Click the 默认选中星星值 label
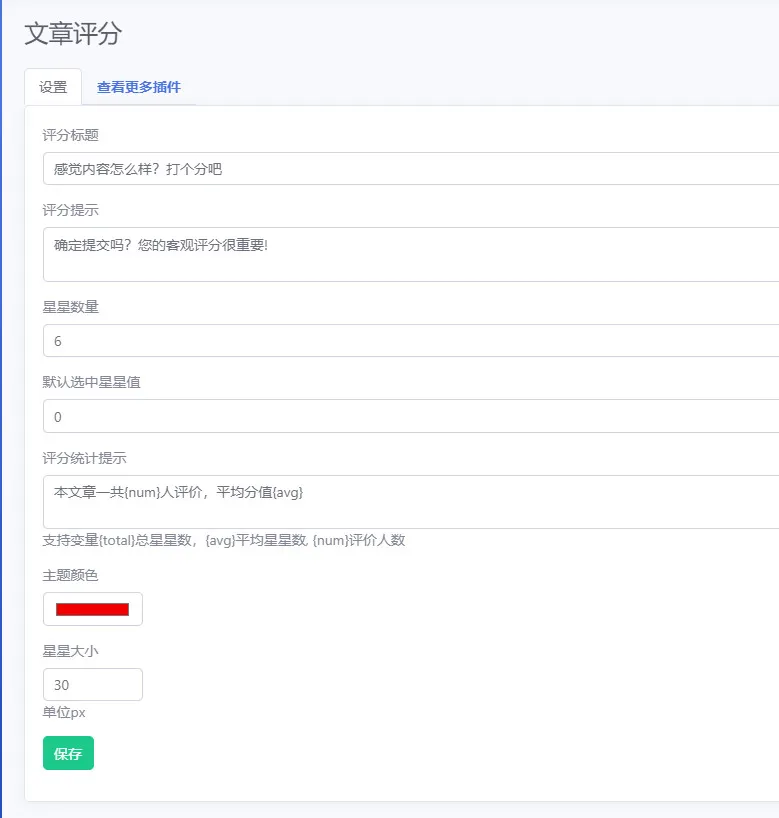This screenshot has height=818, width=779. tap(91, 382)
